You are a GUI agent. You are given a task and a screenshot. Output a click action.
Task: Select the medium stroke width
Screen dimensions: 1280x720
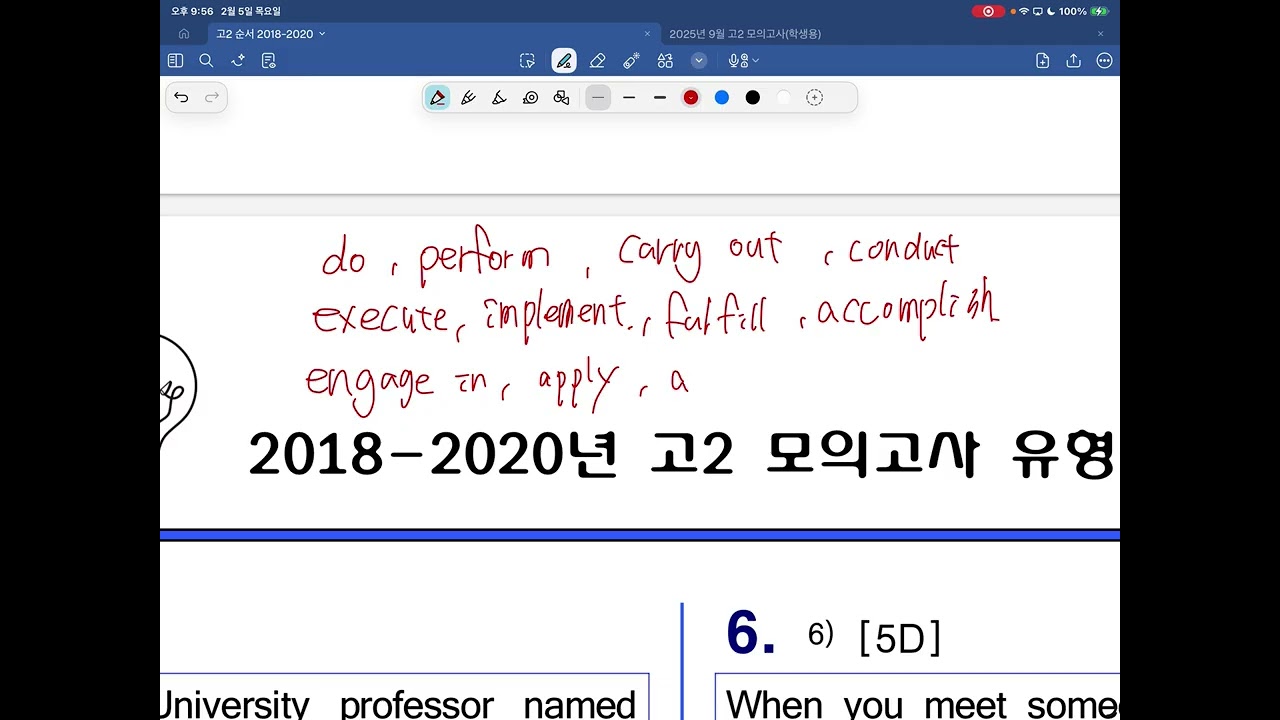(x=629, y=97)
